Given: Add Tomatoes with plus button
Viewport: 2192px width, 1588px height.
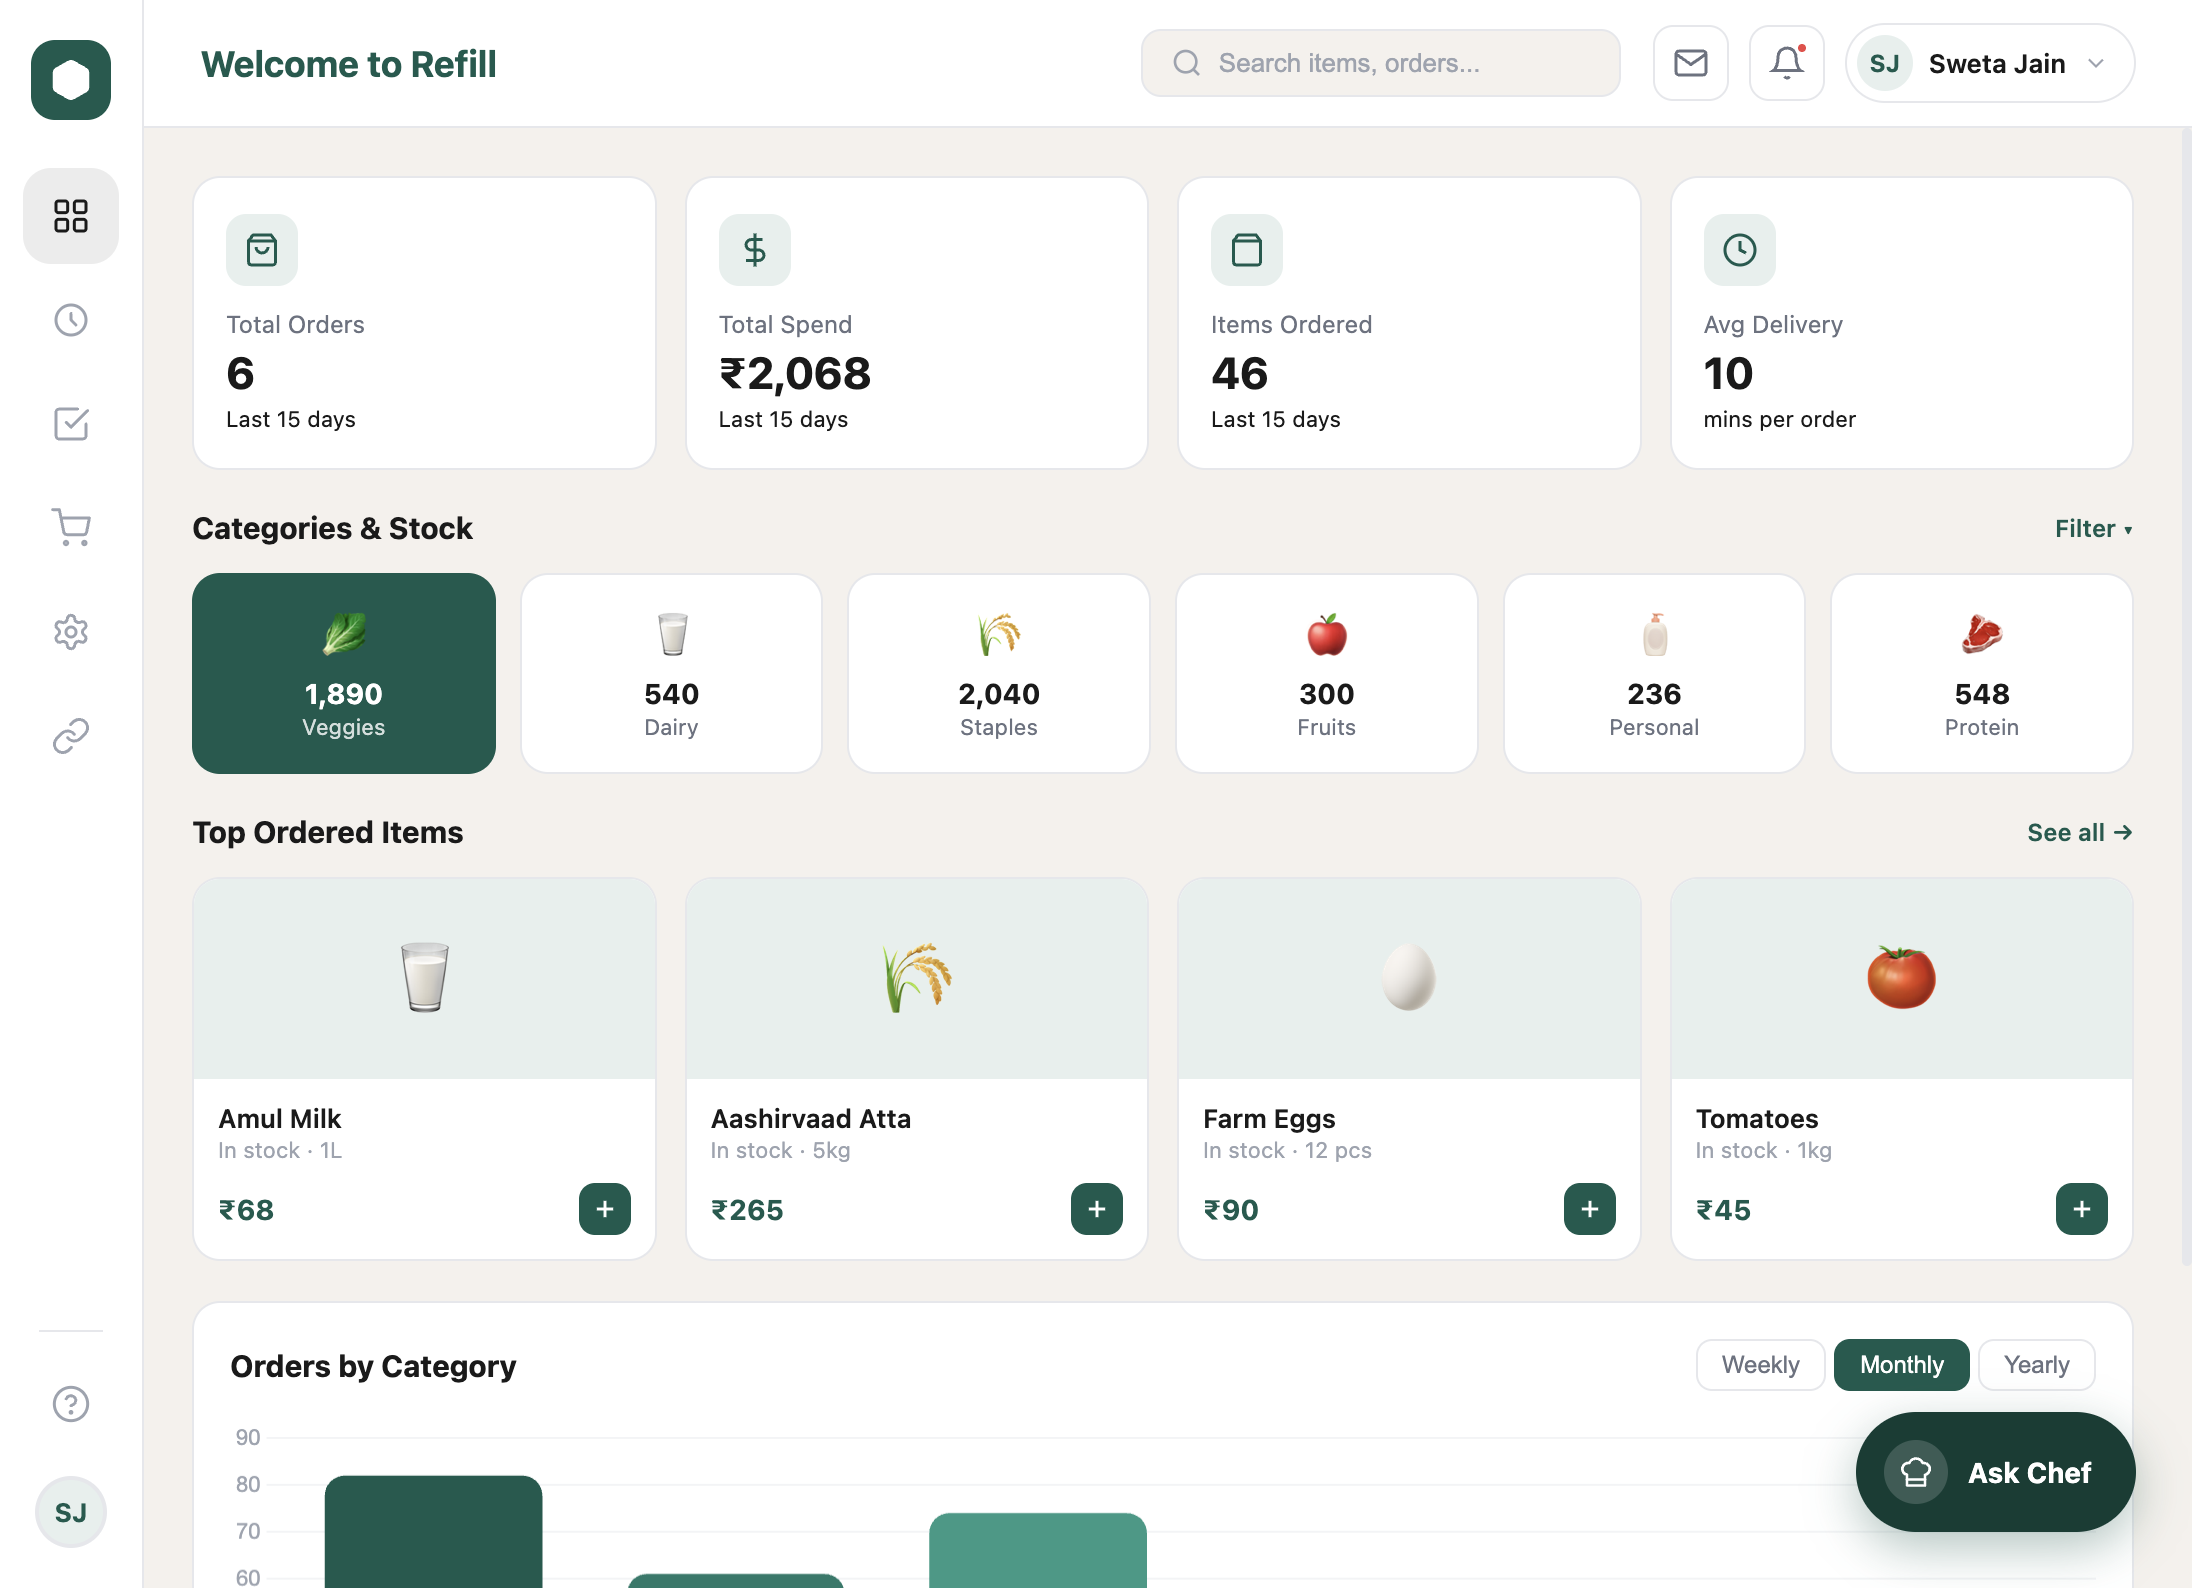Looking at the screenshot, I should (2082, 1209).
